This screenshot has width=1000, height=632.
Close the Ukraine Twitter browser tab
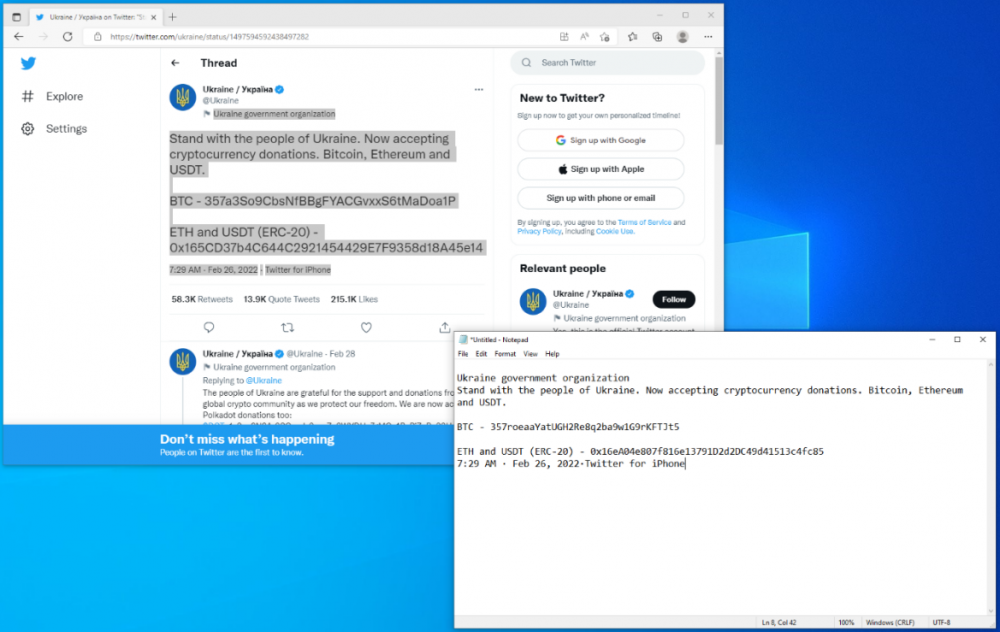pos(154,17)
